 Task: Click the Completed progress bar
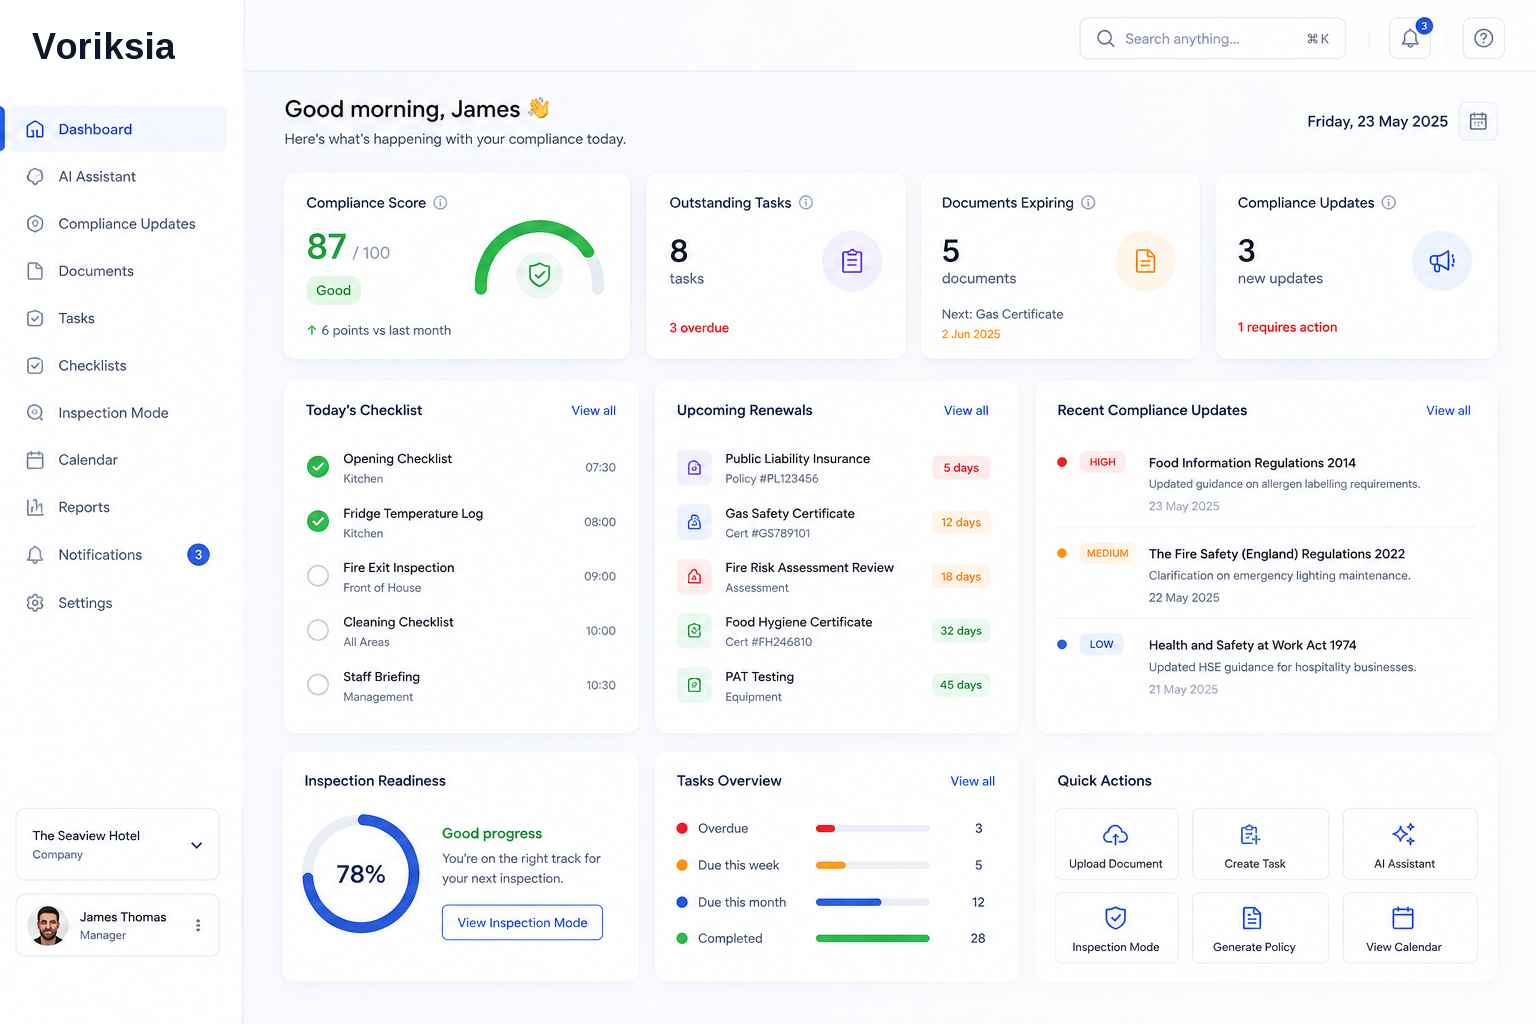[x=873, y=938]
